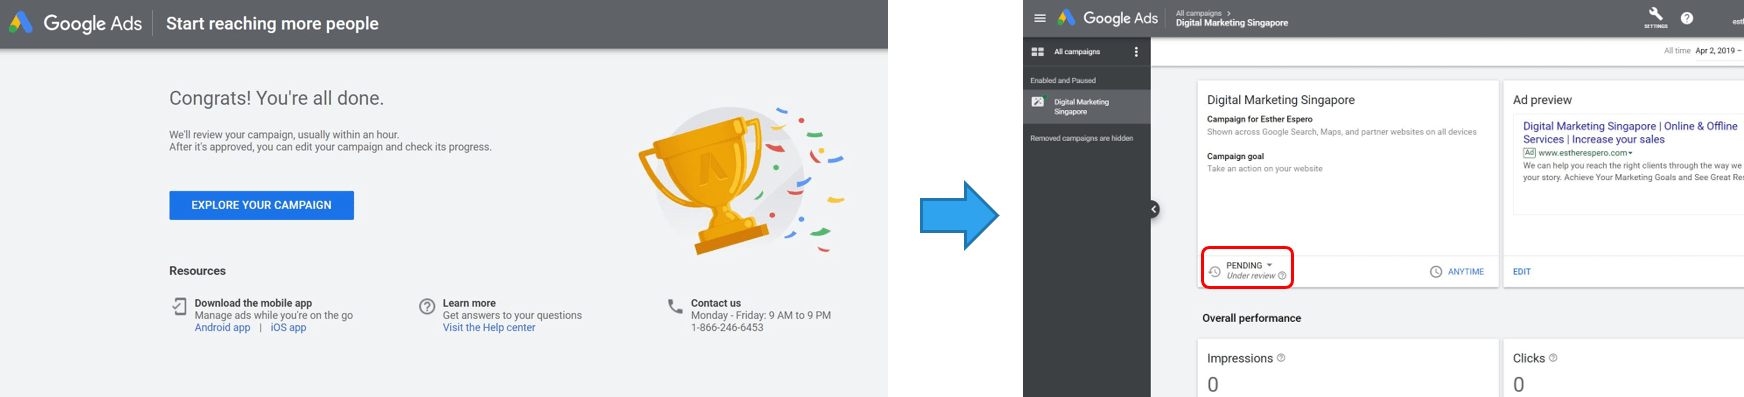Click Removed campaigns are hidden text

click(x=1082, y=139)
